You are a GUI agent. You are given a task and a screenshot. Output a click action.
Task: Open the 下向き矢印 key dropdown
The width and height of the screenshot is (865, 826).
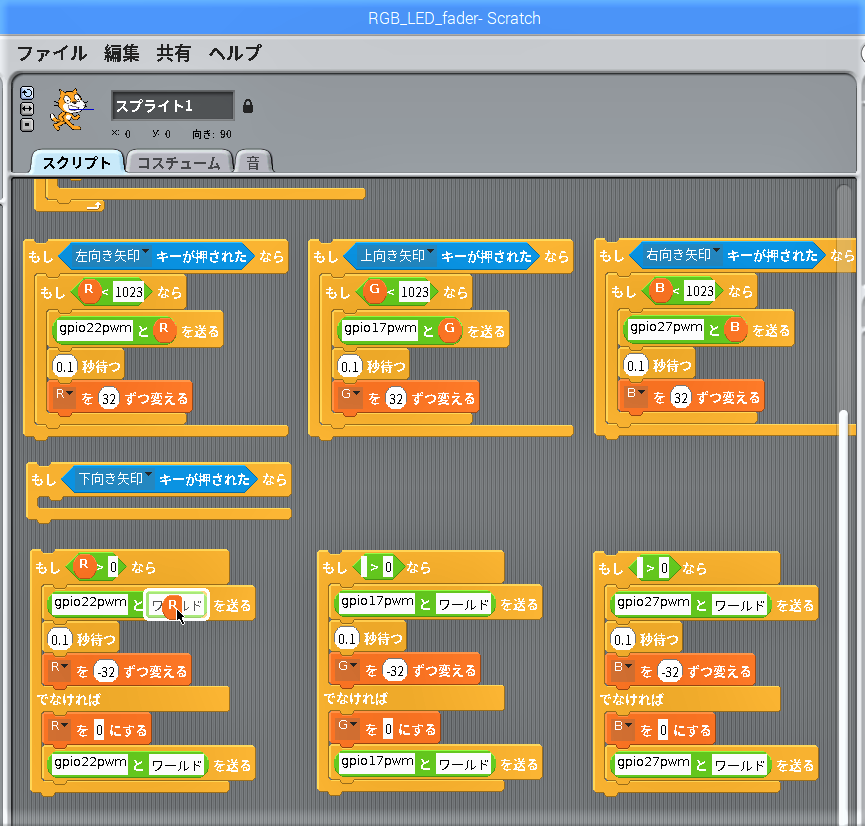pyautogui.click(x=148, y=475)
